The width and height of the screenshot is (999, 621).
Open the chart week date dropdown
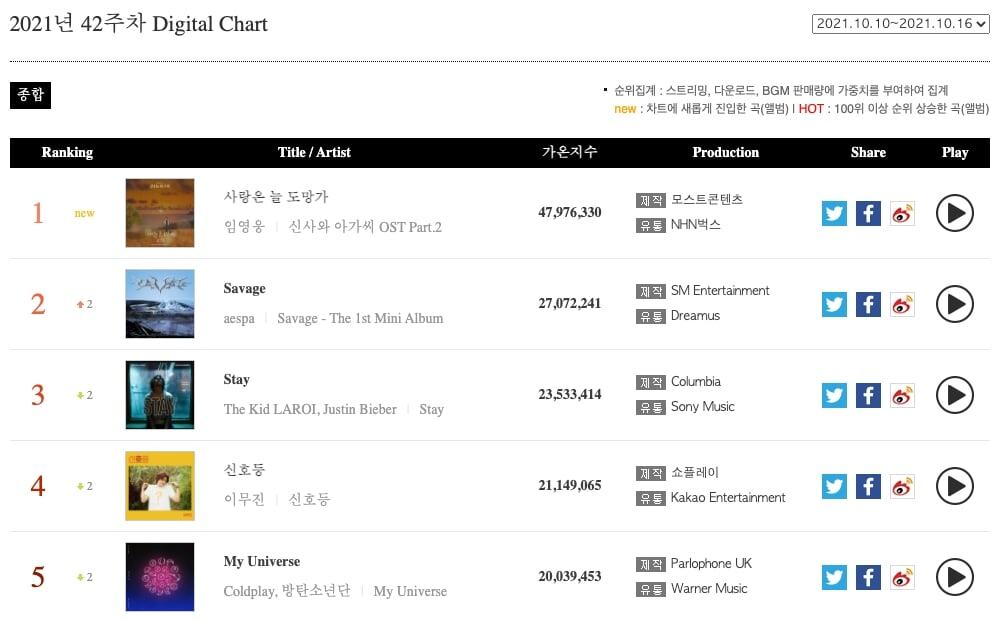(x=900, y=23)
